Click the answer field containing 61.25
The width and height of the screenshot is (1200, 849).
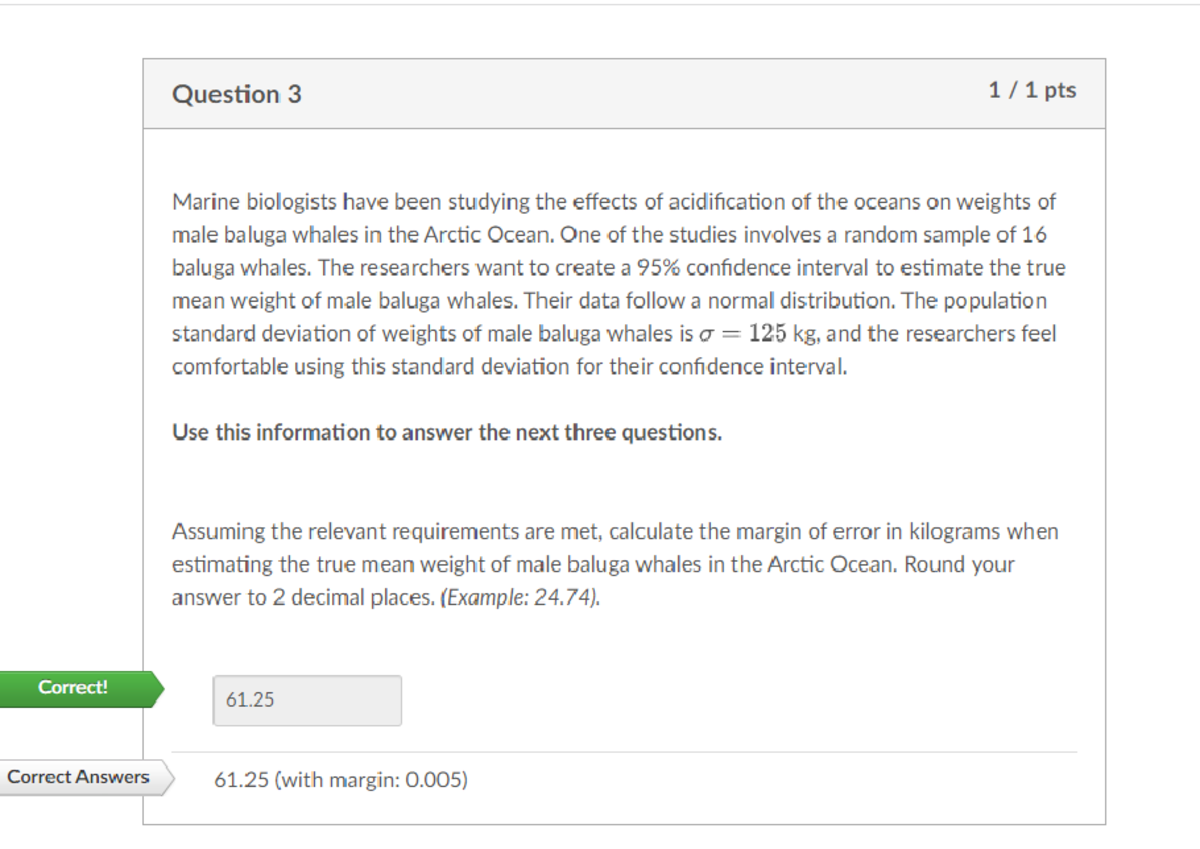click(307, 700)
